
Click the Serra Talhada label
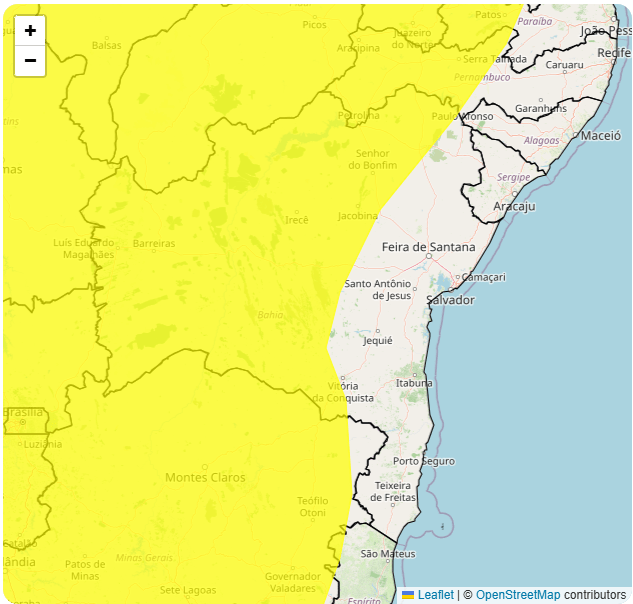(495, 59)
